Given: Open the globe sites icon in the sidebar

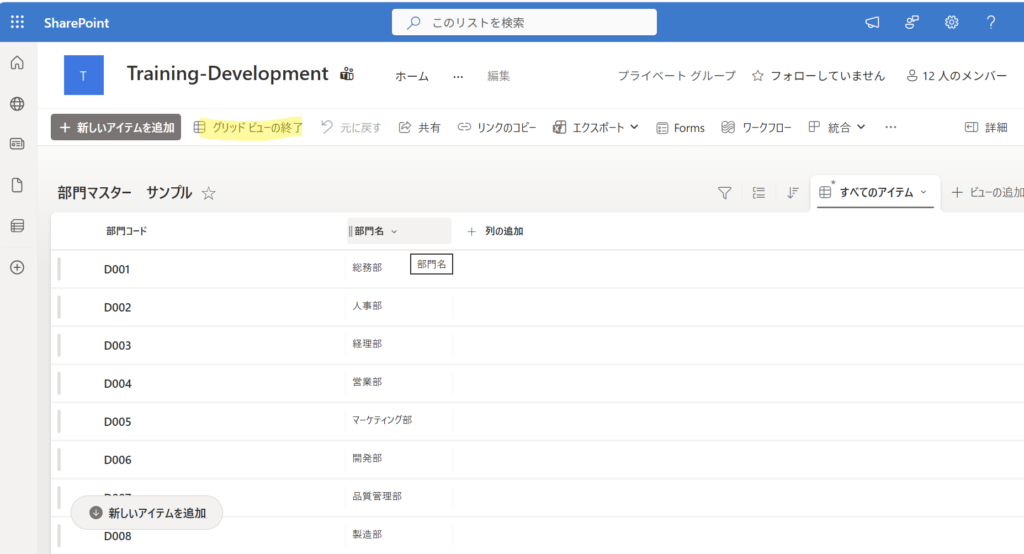Looking at the screenshot, I should pyautogui.click(x=18, y=104).
